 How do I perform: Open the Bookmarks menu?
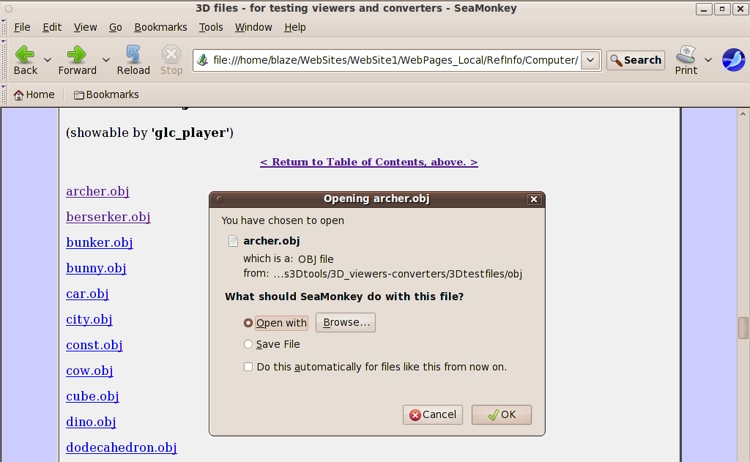point(160,27)
